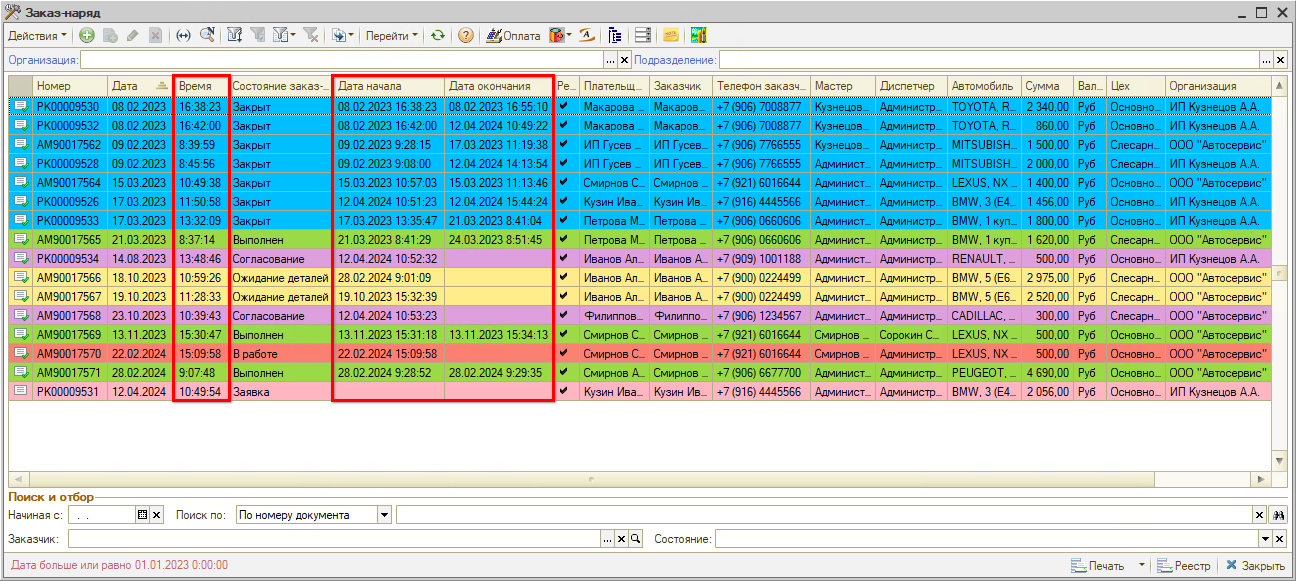Click the green Add new order icon
1296x581 pixels.
click(87, 35)
